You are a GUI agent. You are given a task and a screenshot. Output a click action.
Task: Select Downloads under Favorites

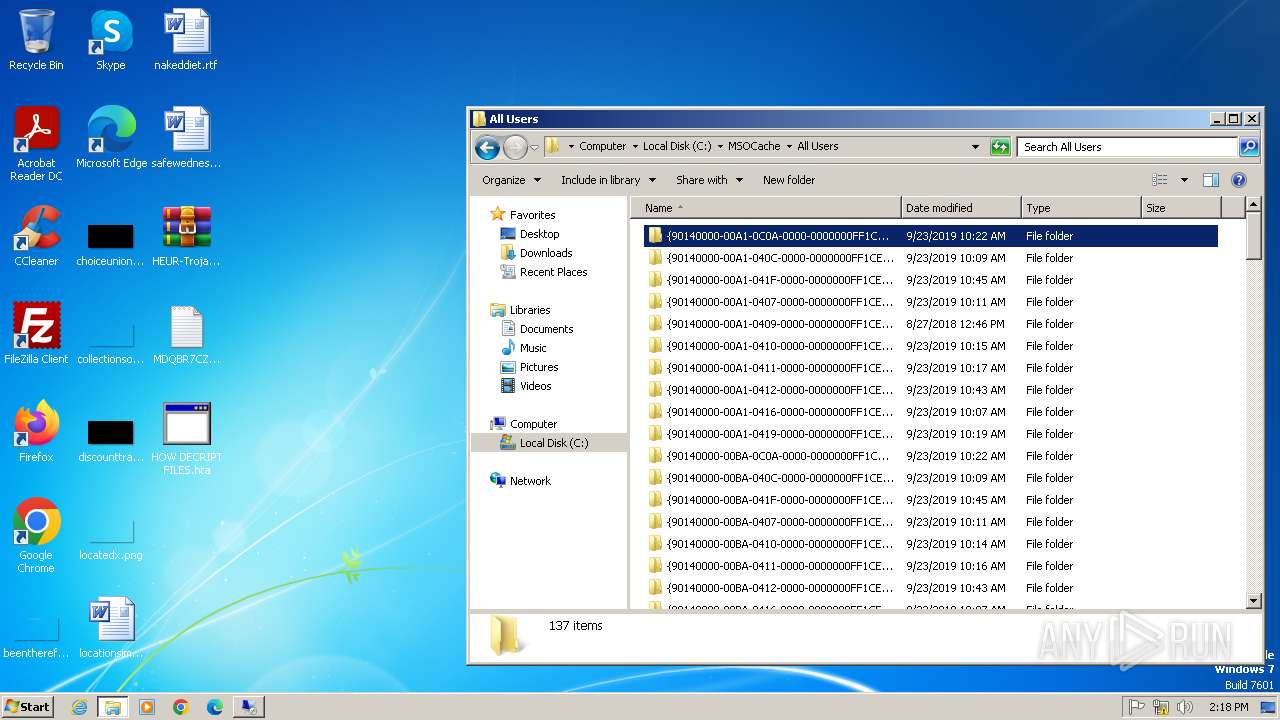tap(546, 253)
